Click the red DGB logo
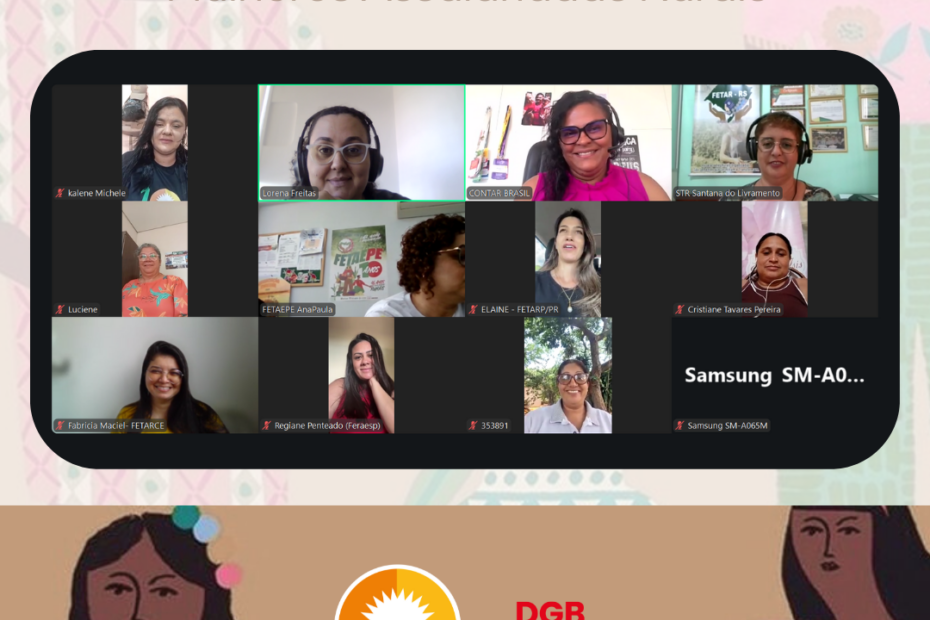930x620 pixels. [549, 609]
